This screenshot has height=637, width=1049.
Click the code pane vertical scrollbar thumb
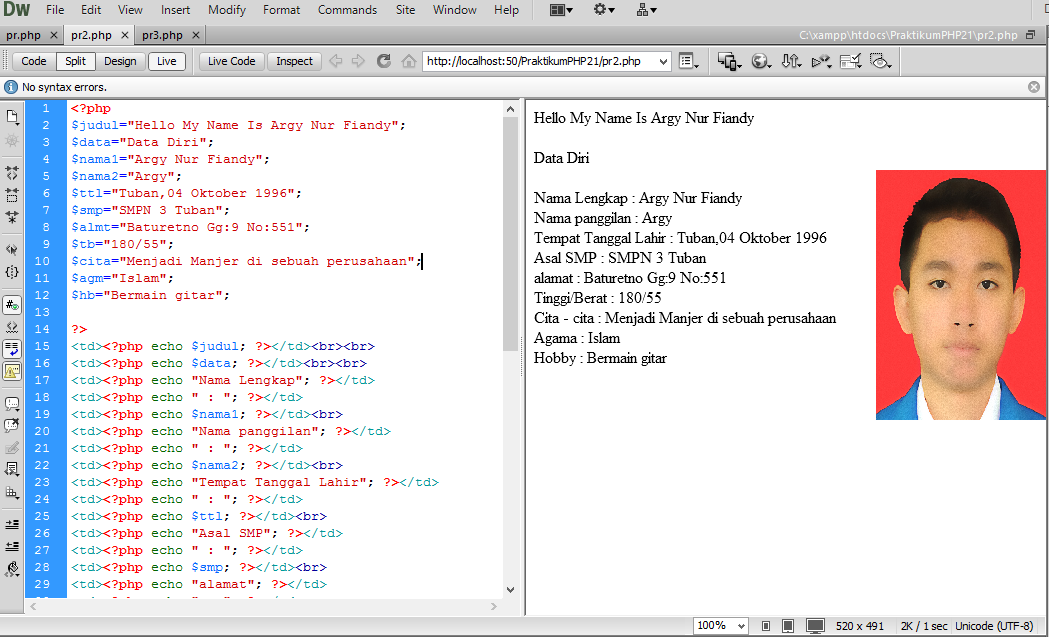click(510, 234)
